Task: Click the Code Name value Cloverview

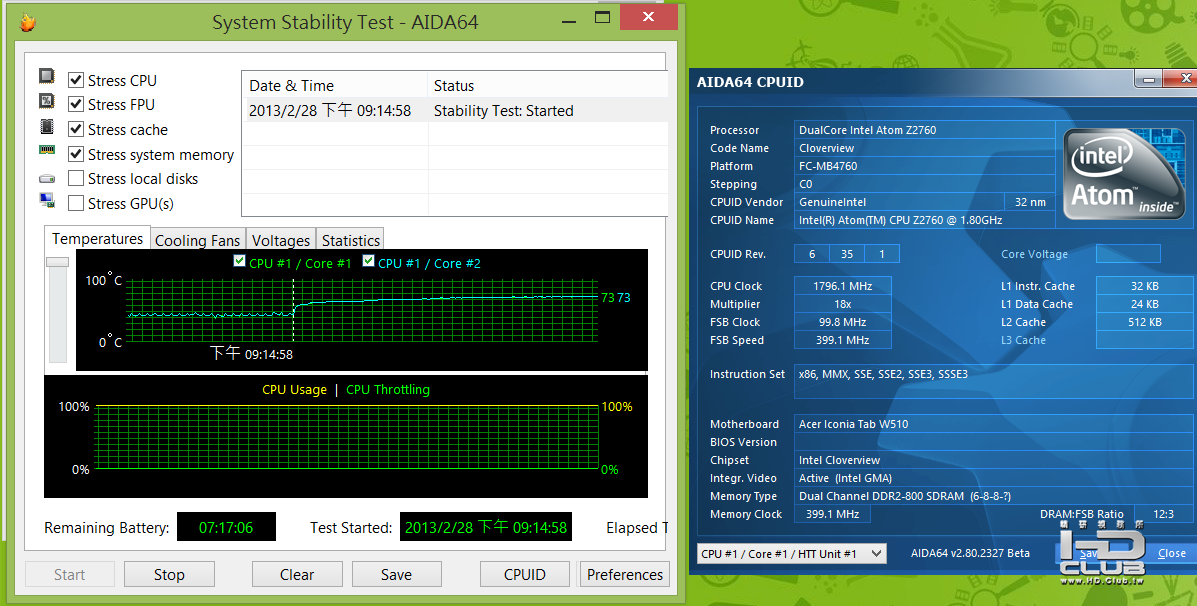Action: [x=924, y=148]
